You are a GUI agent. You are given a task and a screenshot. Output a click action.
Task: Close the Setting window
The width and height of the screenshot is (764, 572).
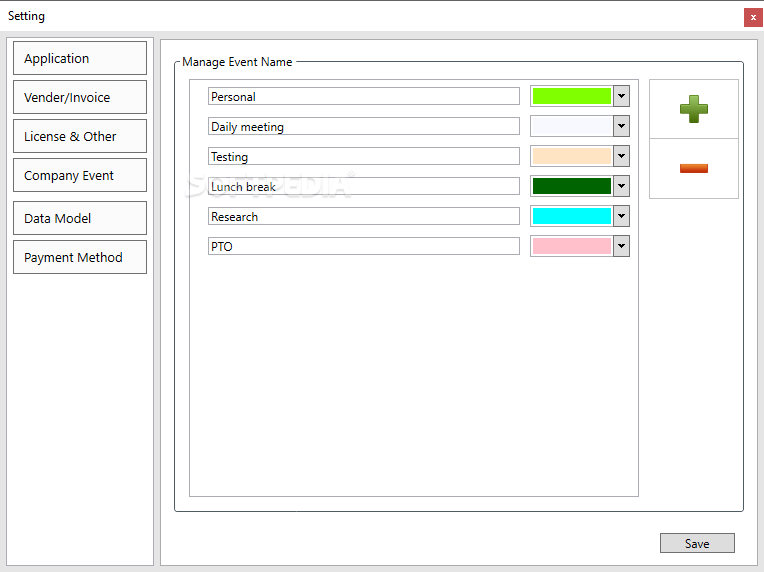tap(753, 17)
